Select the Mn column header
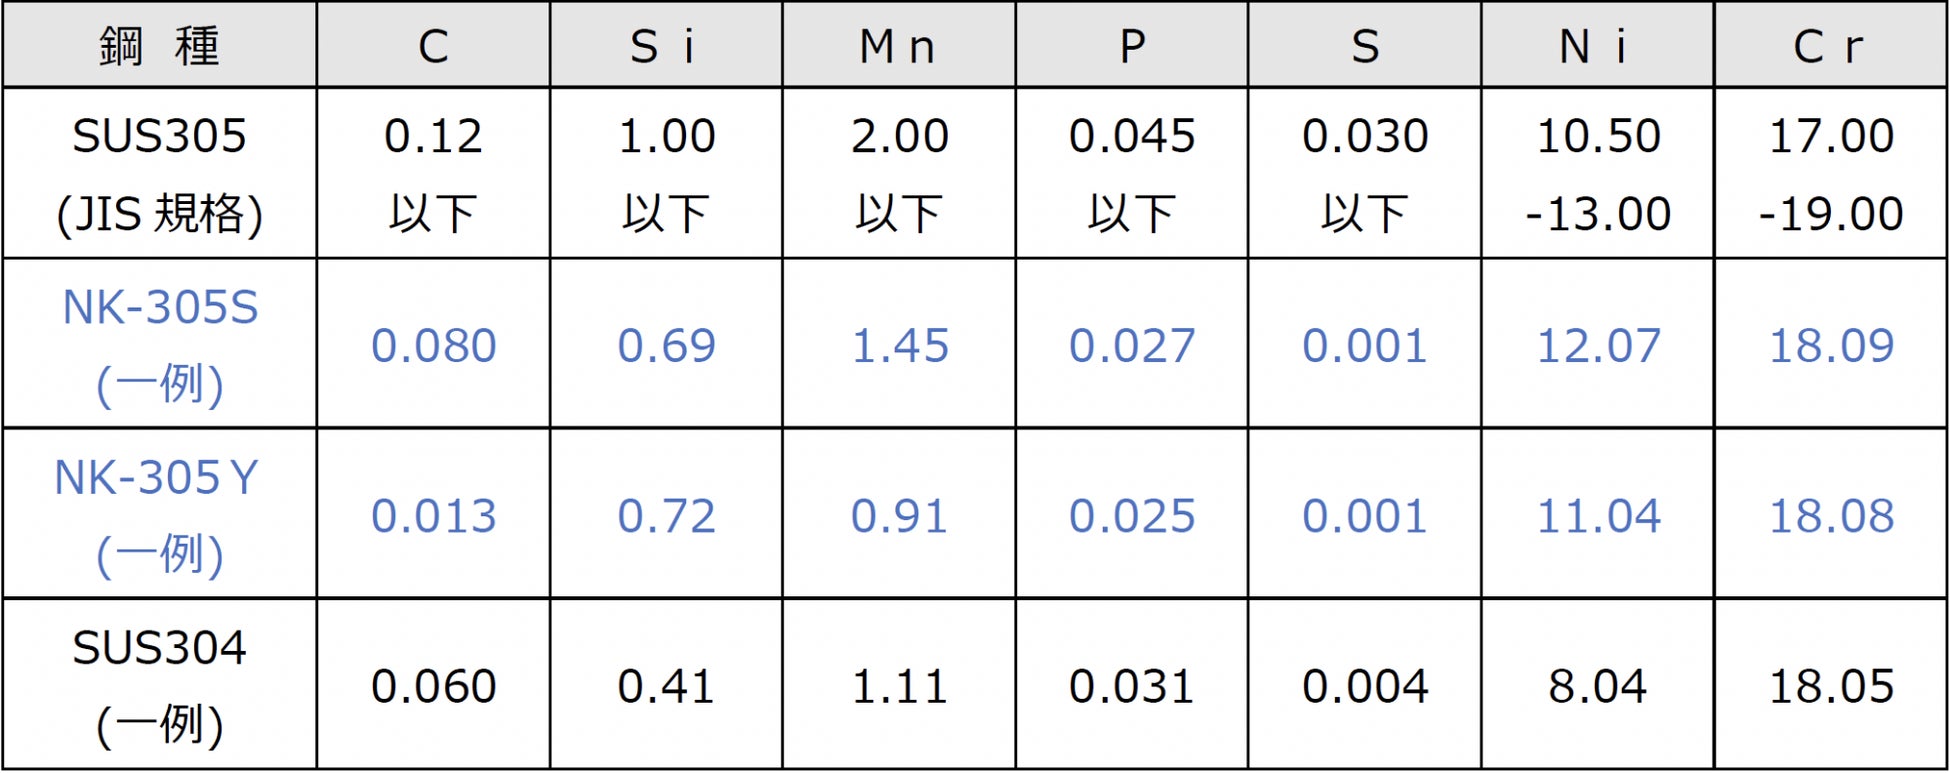The image size is (1950, 773). 898,46
